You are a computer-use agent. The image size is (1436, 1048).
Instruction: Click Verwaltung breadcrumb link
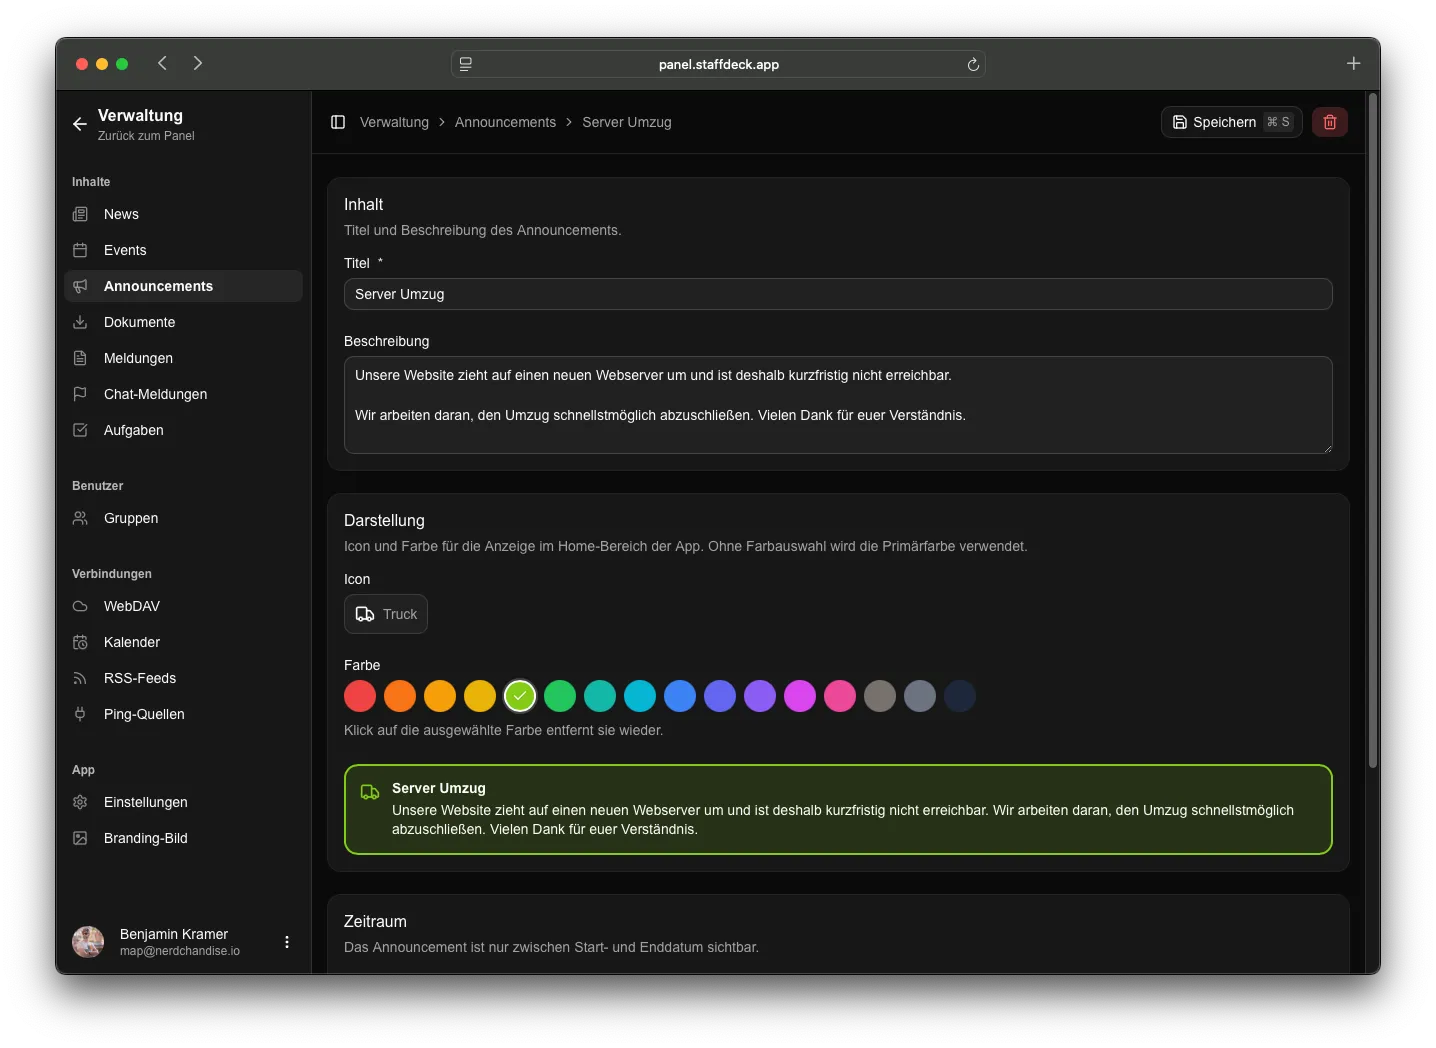coord(394,122)
